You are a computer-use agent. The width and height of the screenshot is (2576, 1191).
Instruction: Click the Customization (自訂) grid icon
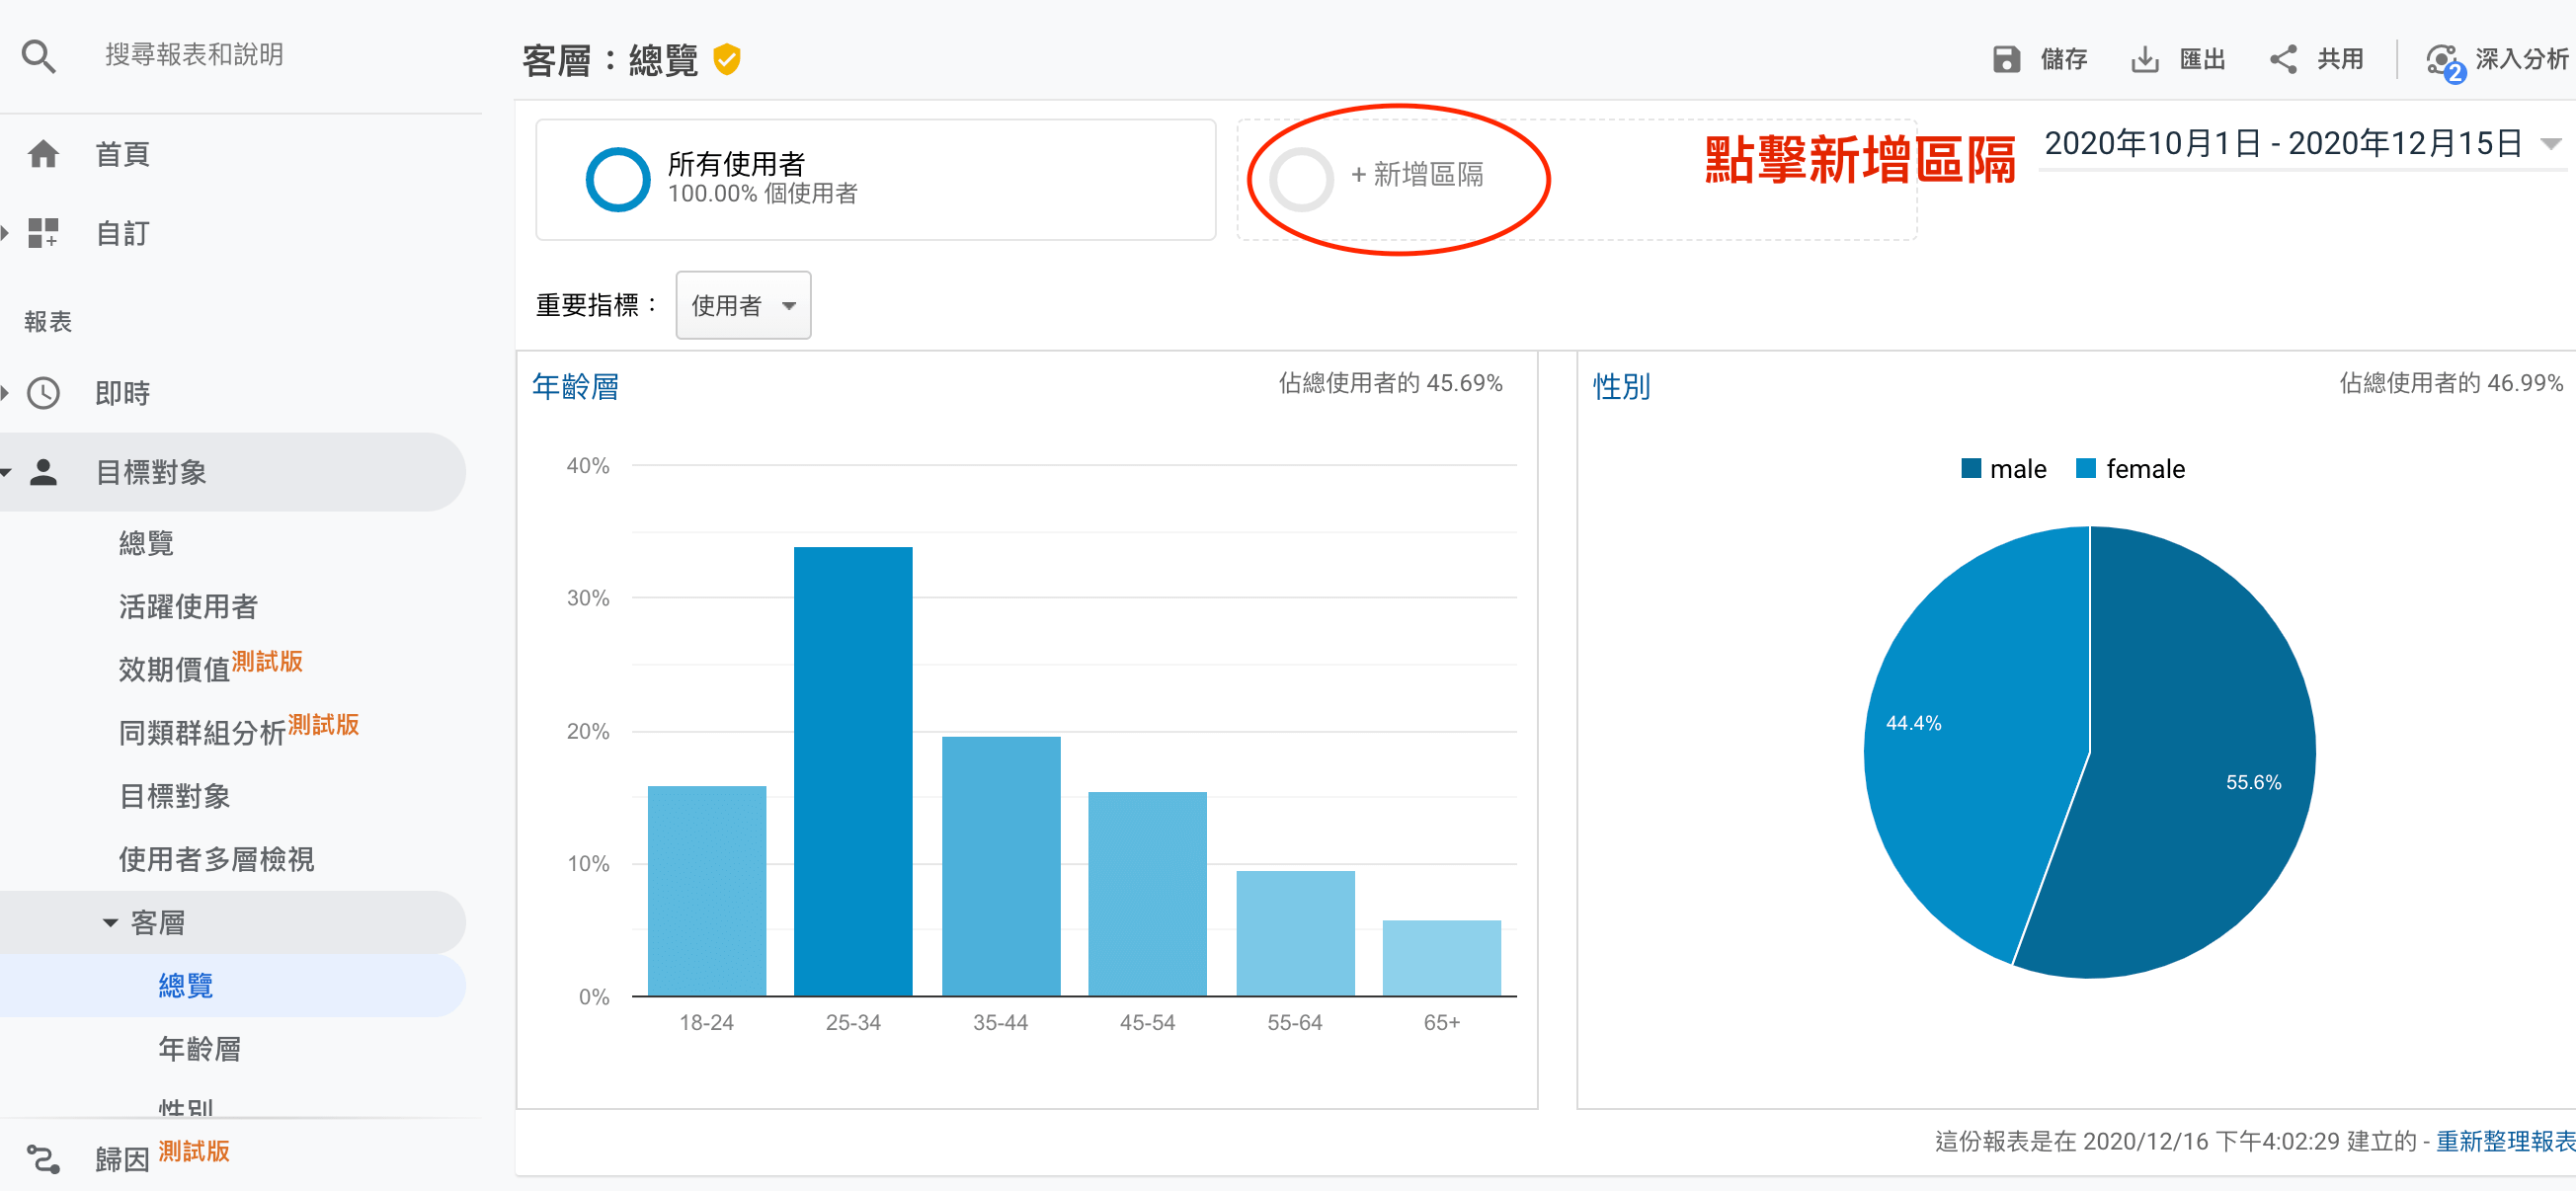(43, 233)
